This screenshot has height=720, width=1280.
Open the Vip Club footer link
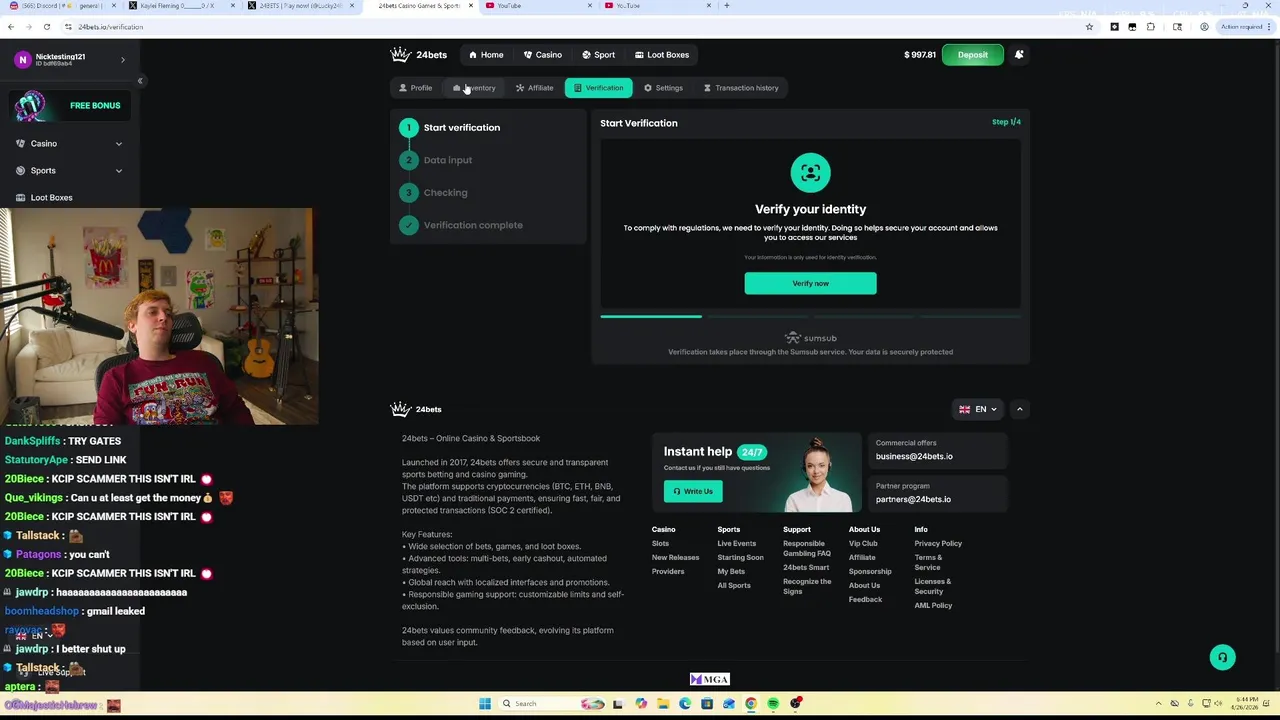(863, 544)
